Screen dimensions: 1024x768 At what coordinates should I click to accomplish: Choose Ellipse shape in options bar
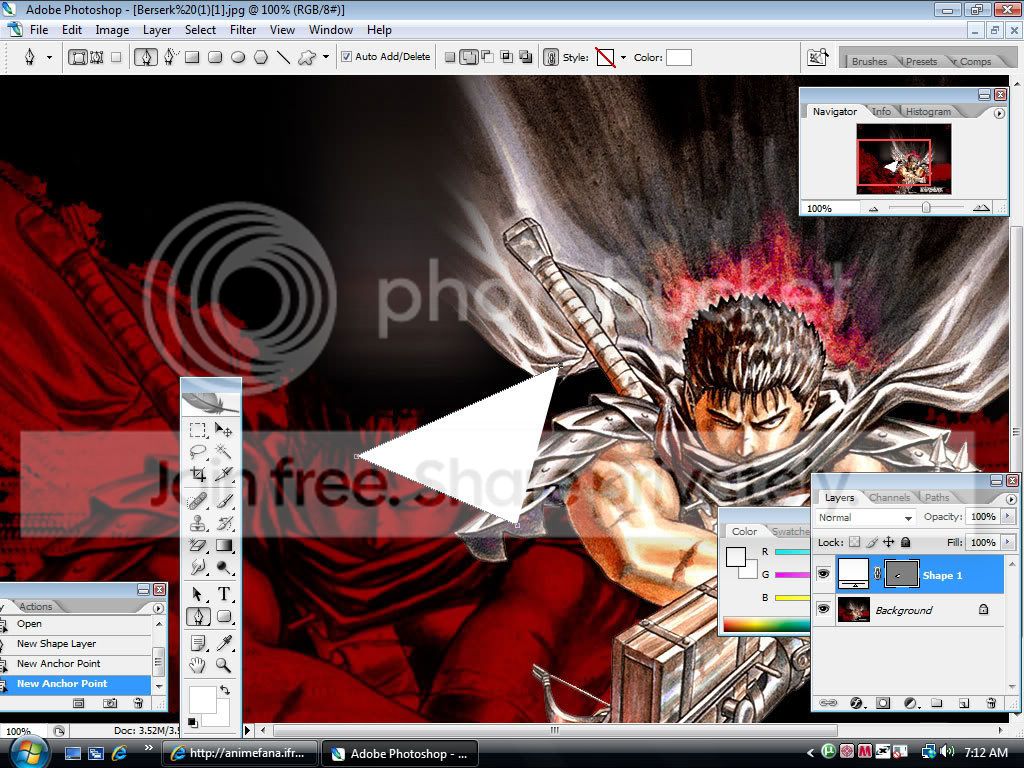coord(238,57)
